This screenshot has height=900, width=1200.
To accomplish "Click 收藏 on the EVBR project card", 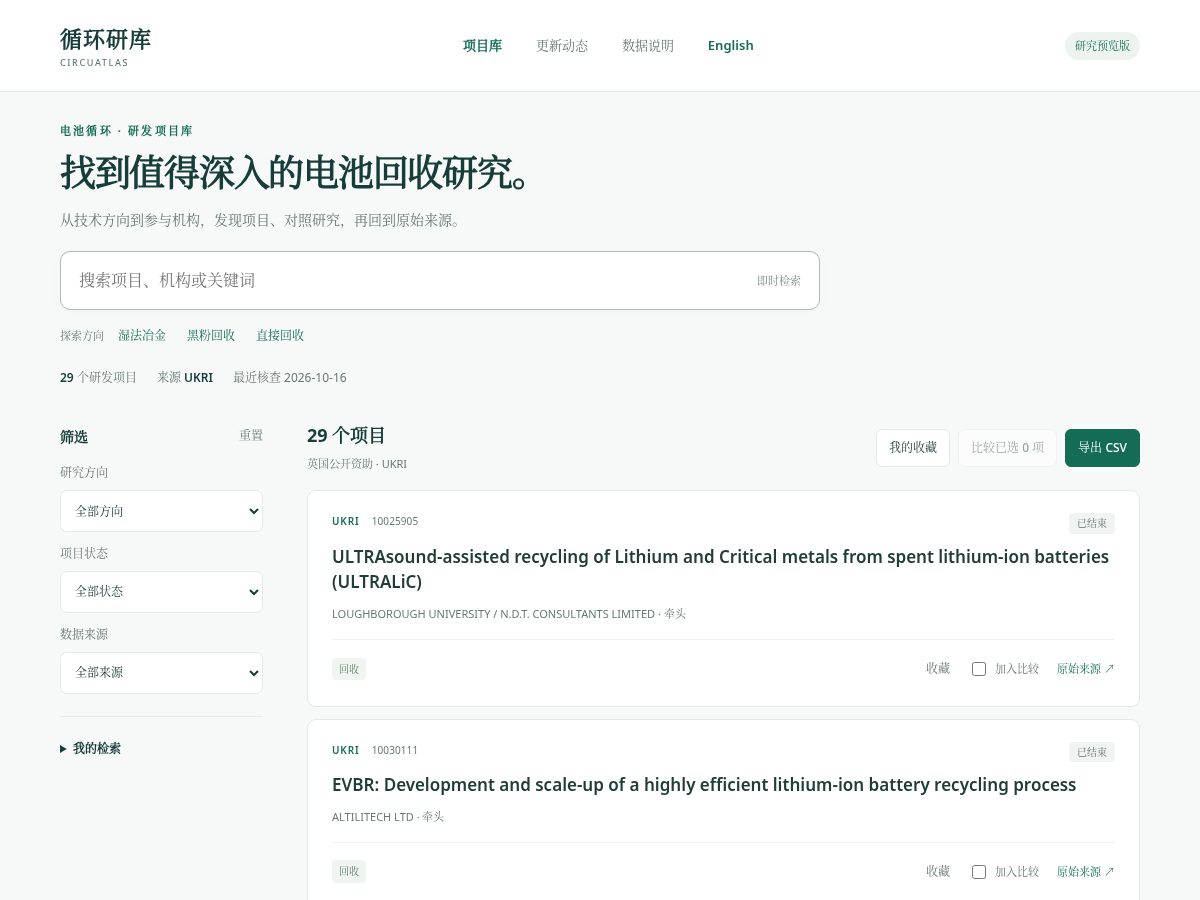I will click(938, 872).
